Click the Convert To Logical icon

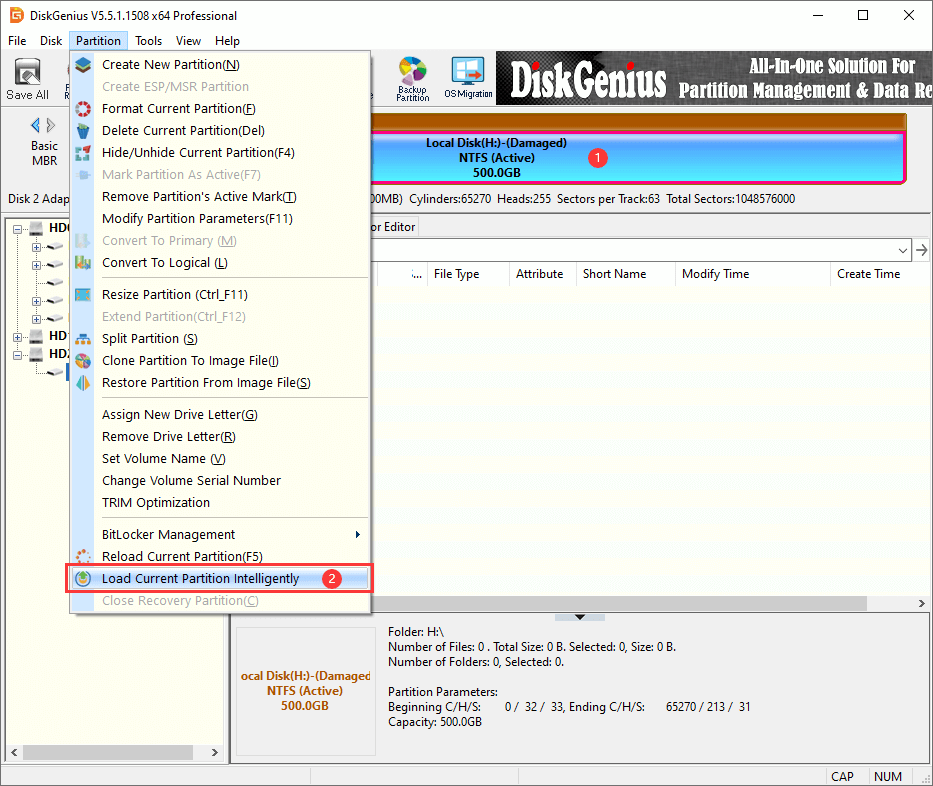[83, 262]
